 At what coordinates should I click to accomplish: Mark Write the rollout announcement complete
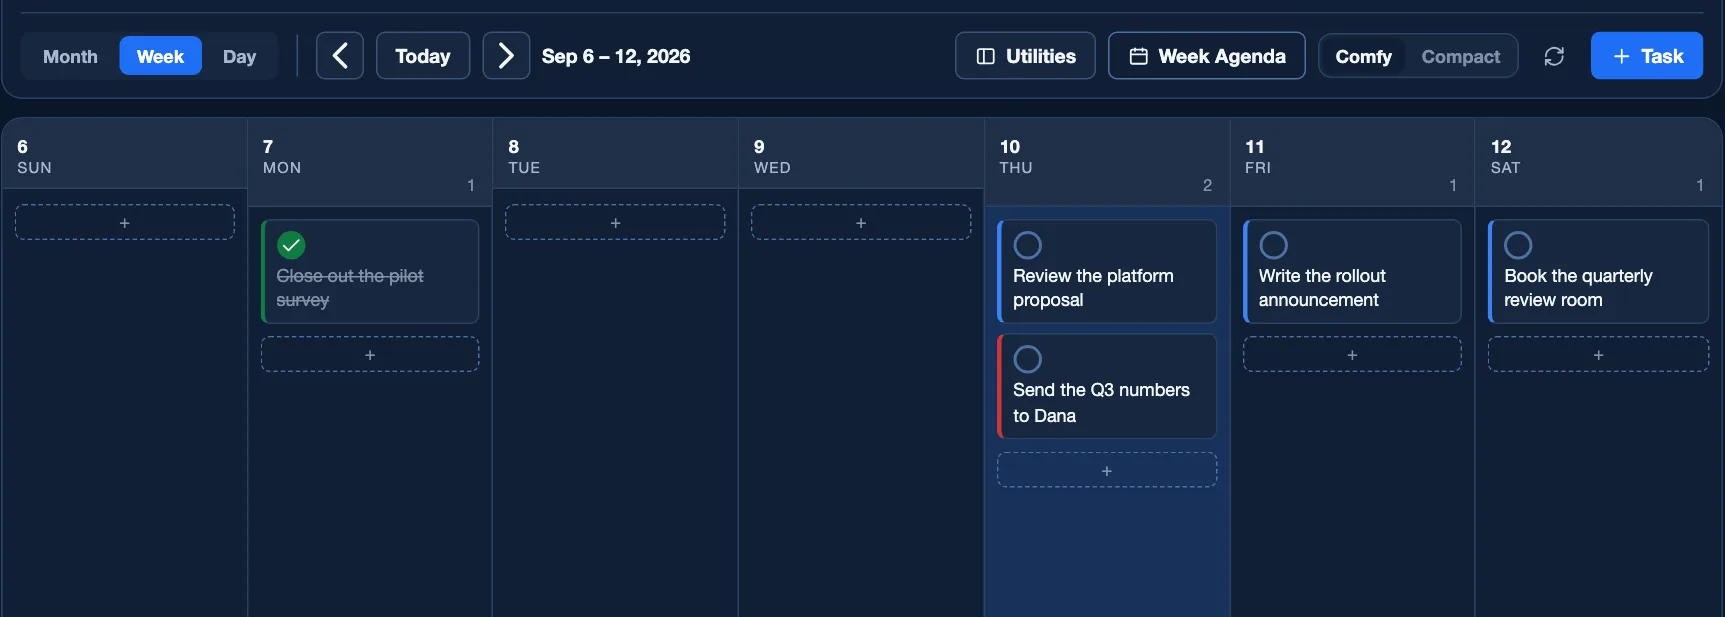(1273, 245)
